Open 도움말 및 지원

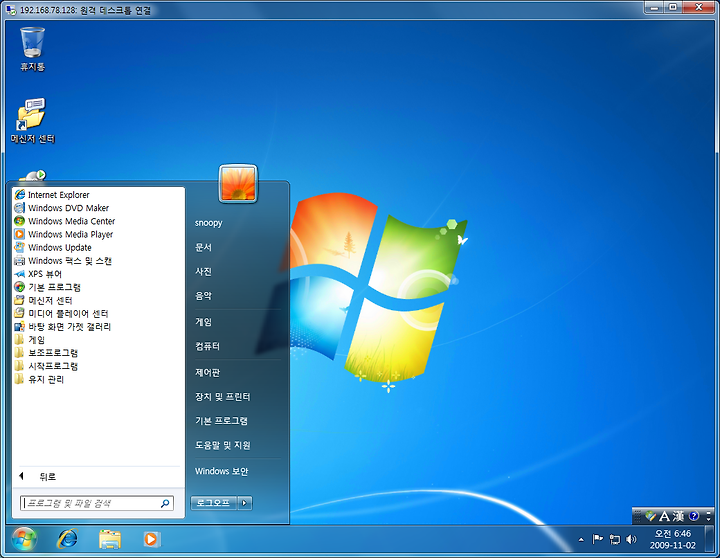click(223, 445)
